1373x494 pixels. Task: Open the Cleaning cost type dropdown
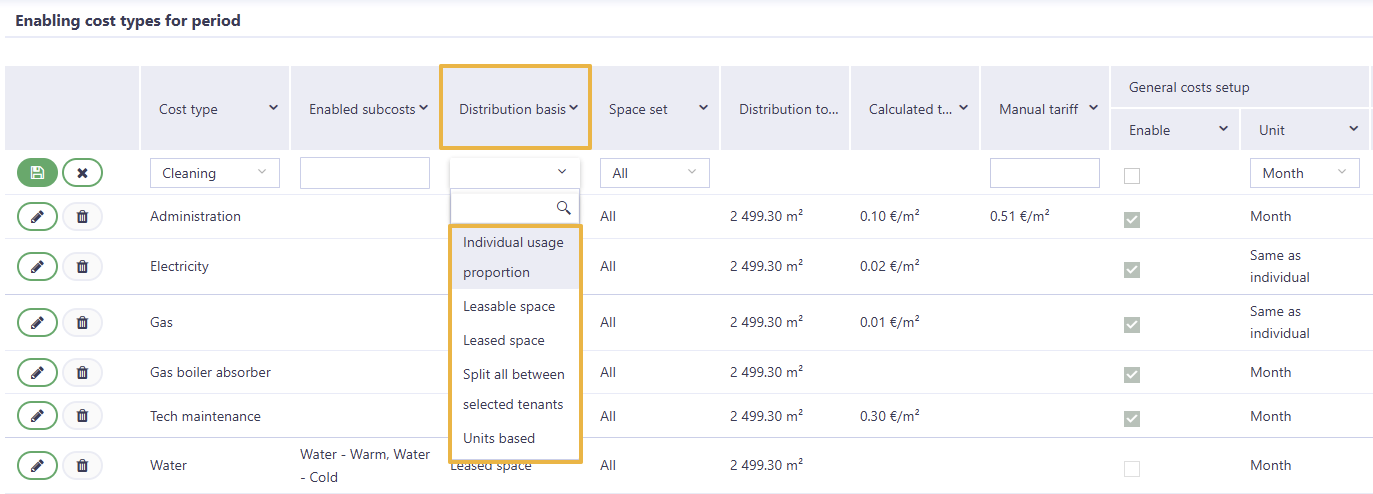coord(215,173)
